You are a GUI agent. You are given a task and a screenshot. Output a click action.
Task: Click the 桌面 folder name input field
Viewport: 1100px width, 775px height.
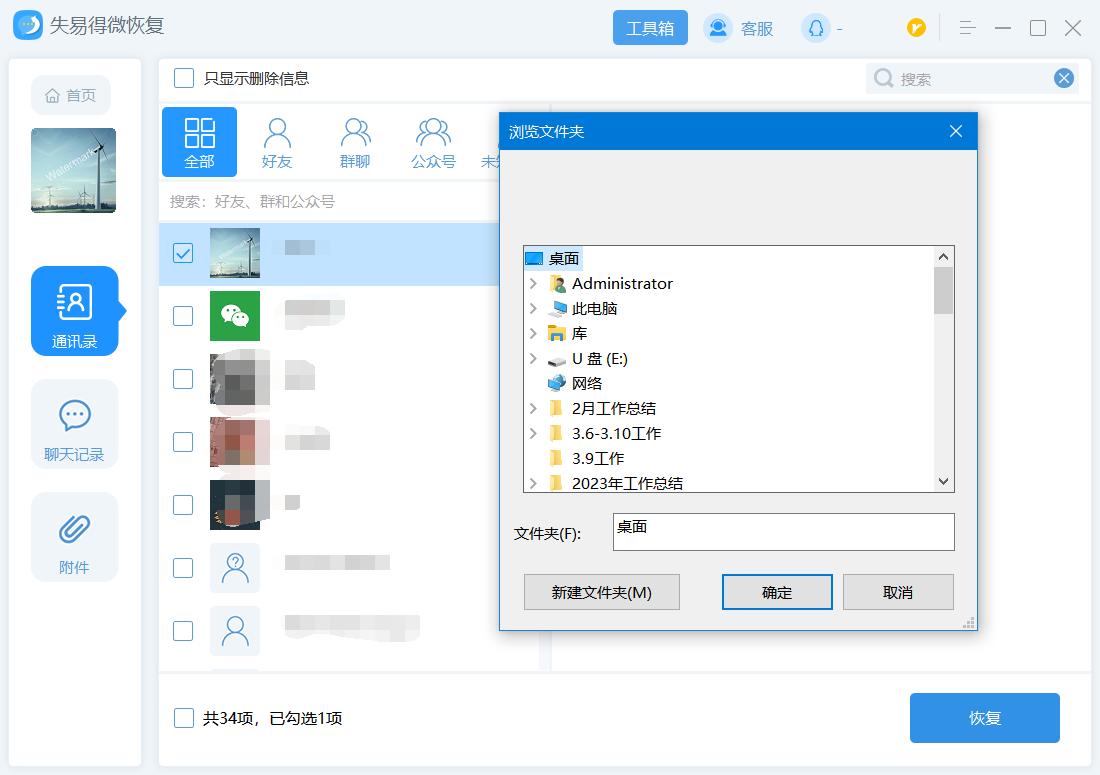tap(783, 531)
